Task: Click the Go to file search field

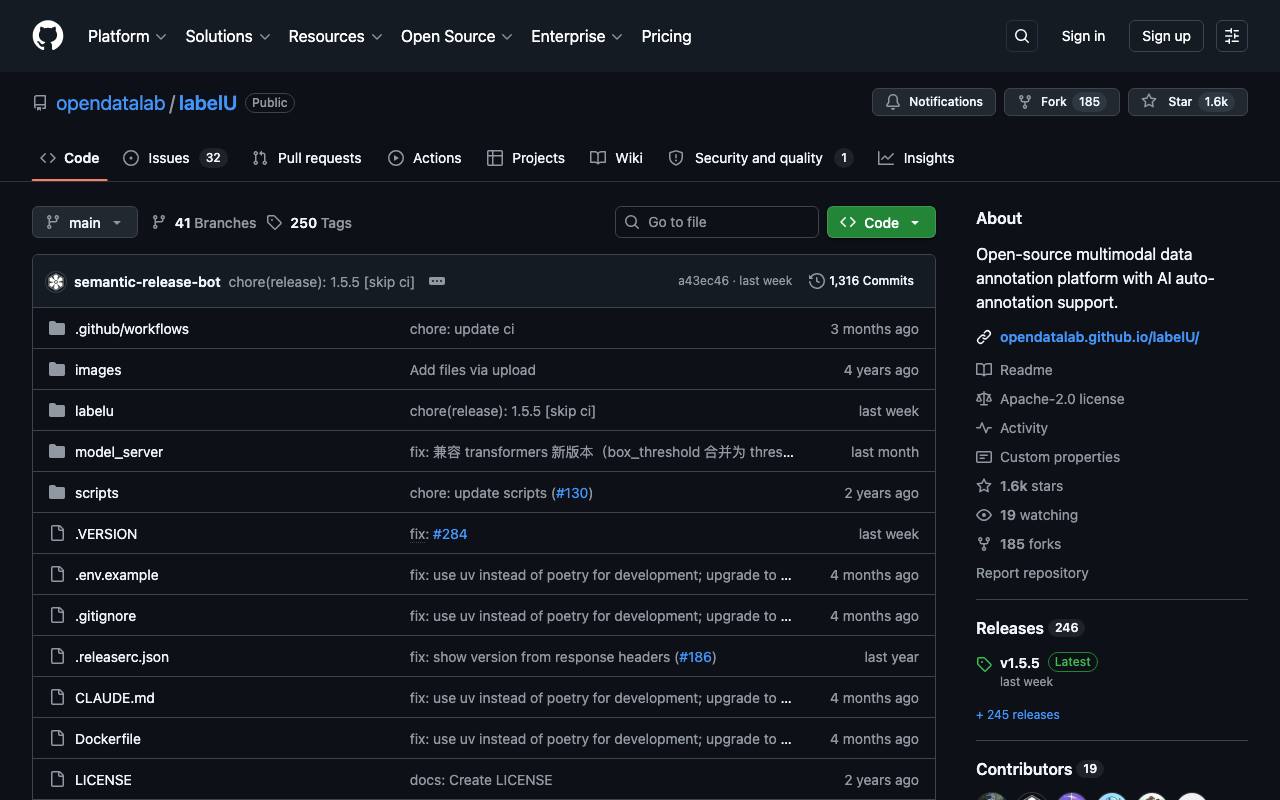Action: tap(717, 222)
